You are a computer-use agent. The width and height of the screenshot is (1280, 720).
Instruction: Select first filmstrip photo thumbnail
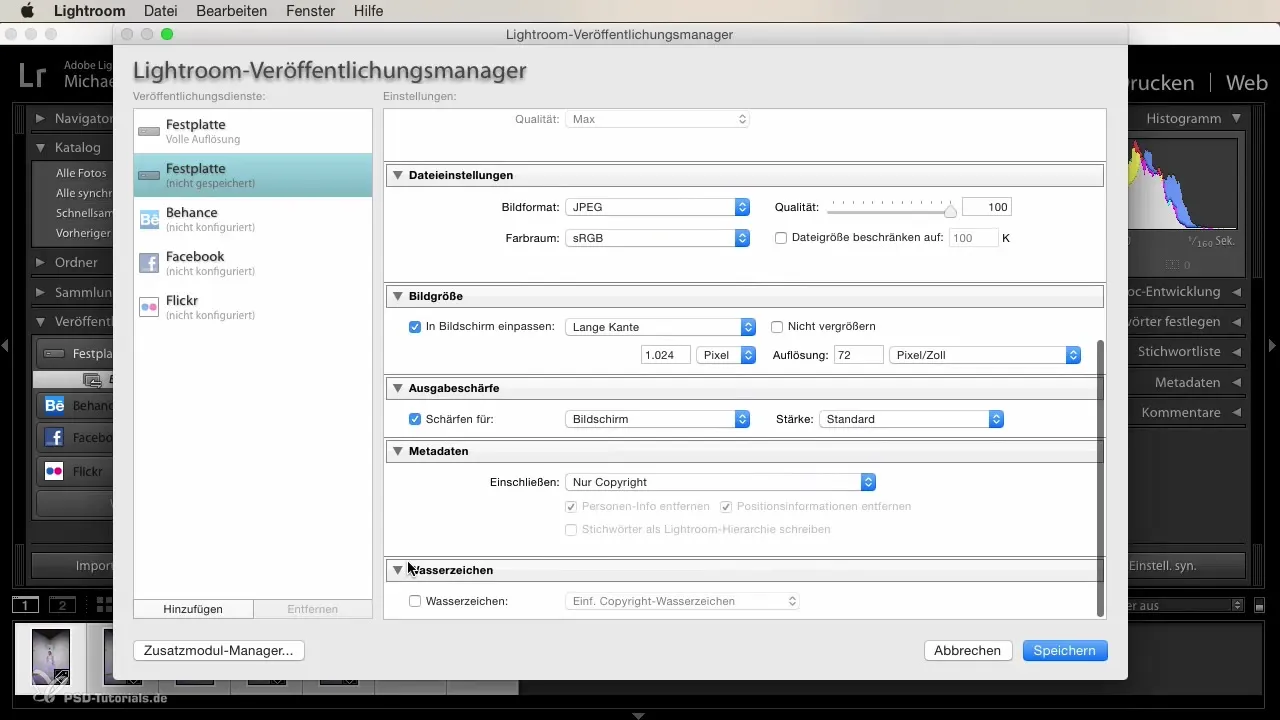coord(50,655)
